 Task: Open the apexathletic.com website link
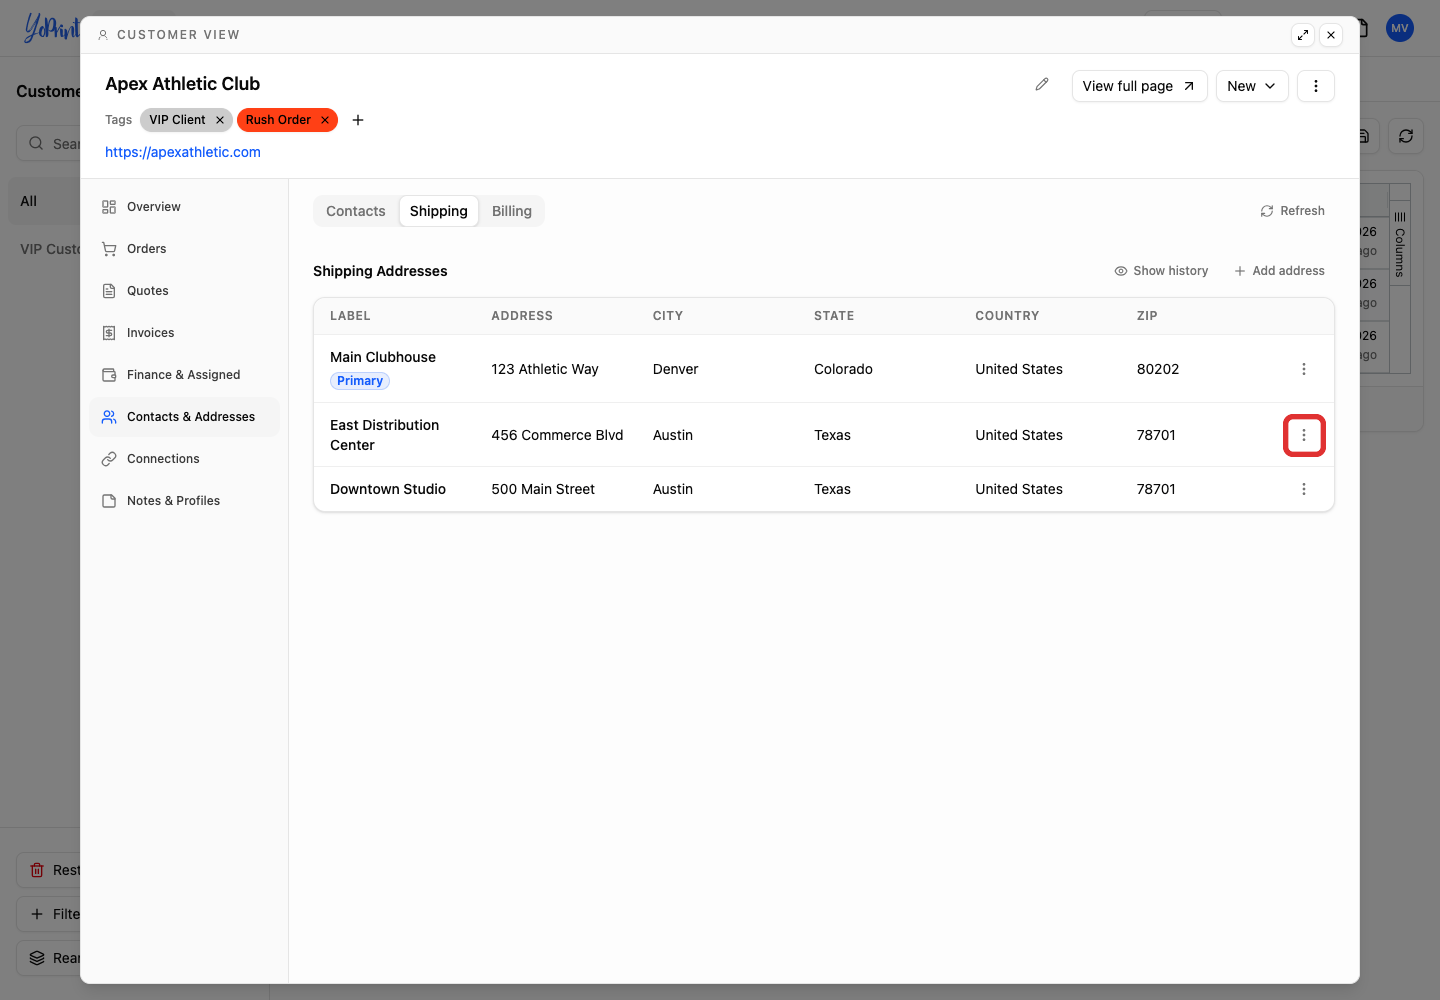click(183, 152)
